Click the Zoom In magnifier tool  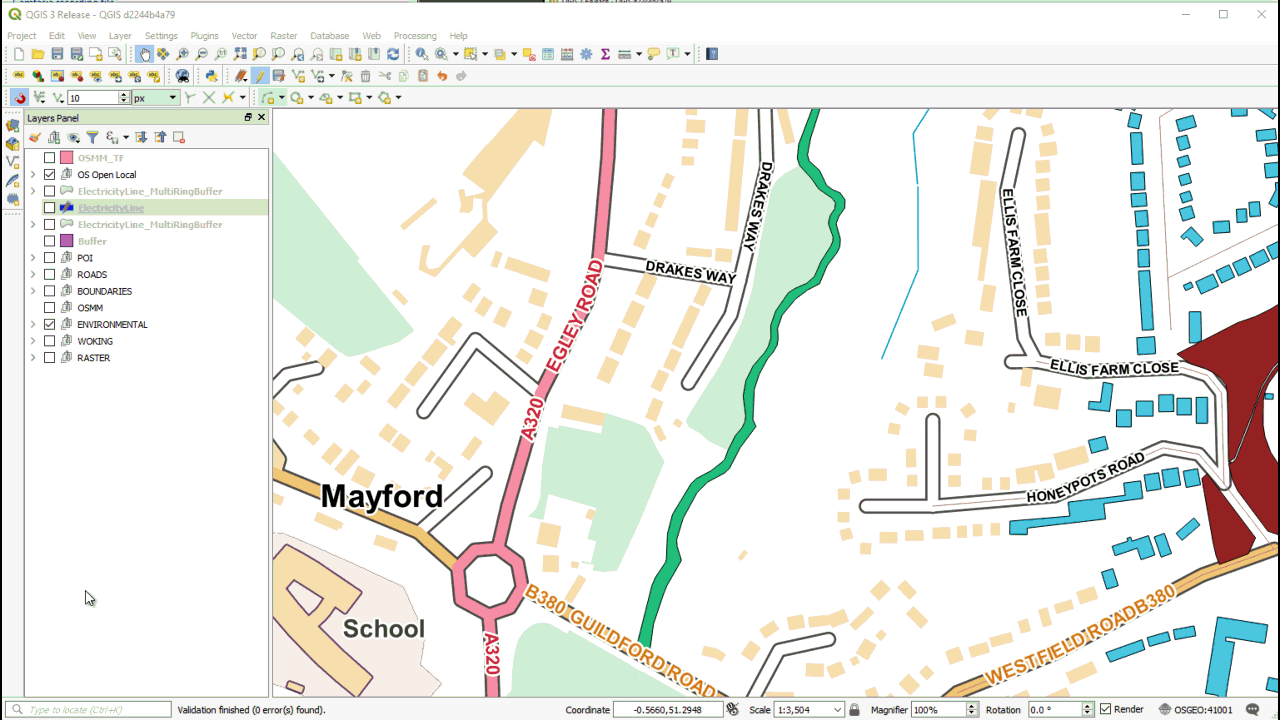pyautogui.click(x=182, y=54)
